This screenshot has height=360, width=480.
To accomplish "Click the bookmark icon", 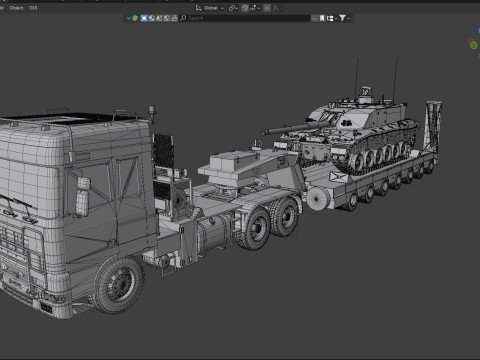I will click(x=322, y=18).
